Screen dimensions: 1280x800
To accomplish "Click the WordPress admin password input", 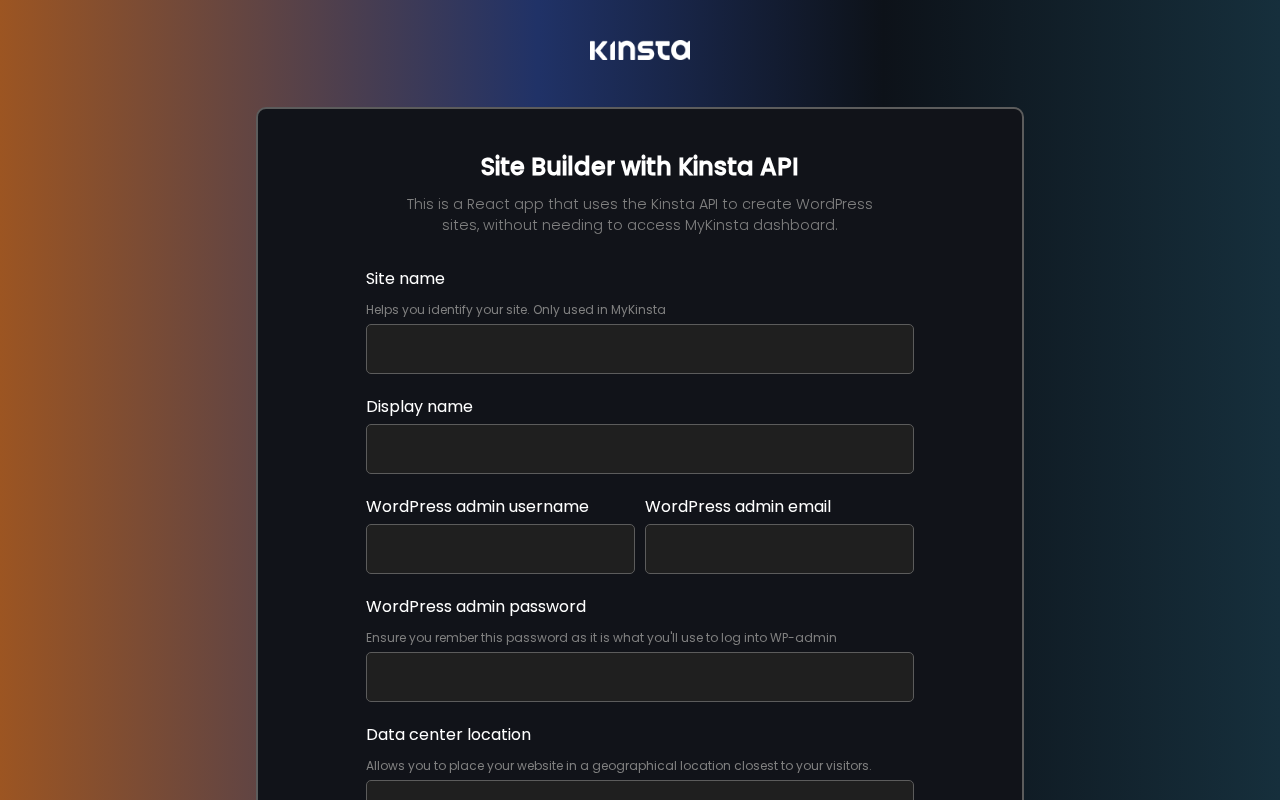I will (640, 677).
